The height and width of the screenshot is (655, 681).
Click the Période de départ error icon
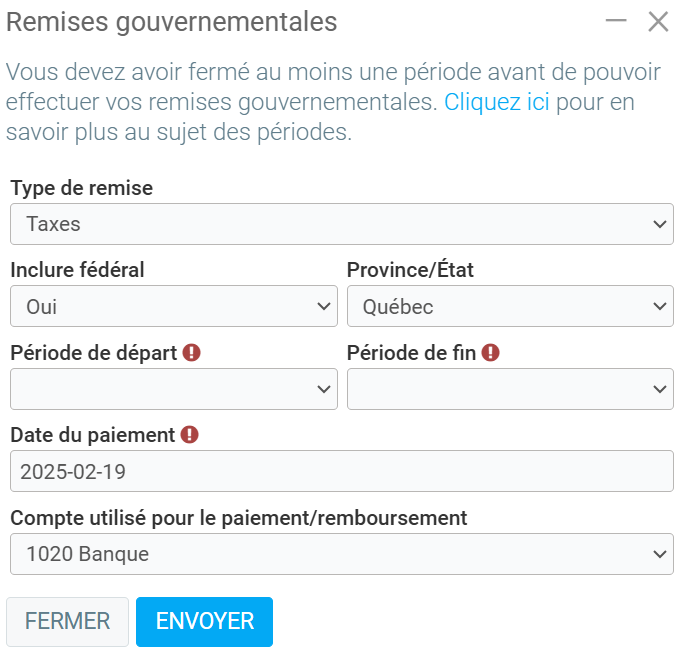pos(191,353)
